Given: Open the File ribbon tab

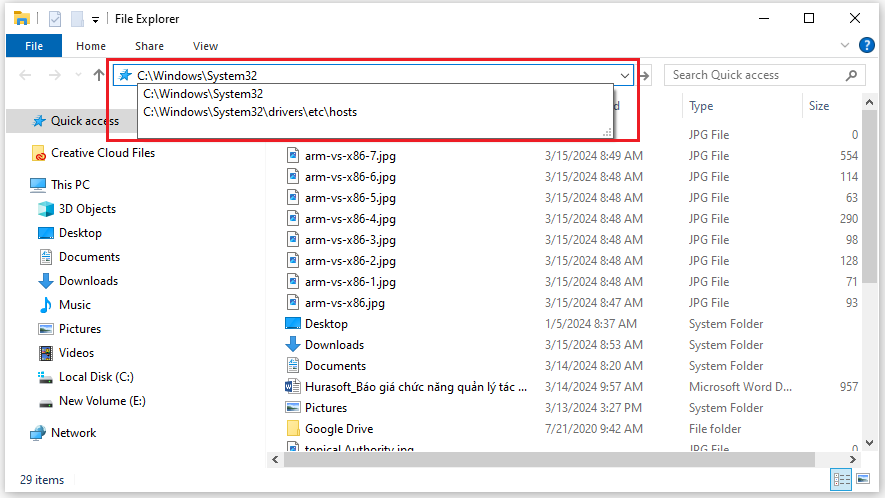Looking at the screenshot, I should (34, 46).
